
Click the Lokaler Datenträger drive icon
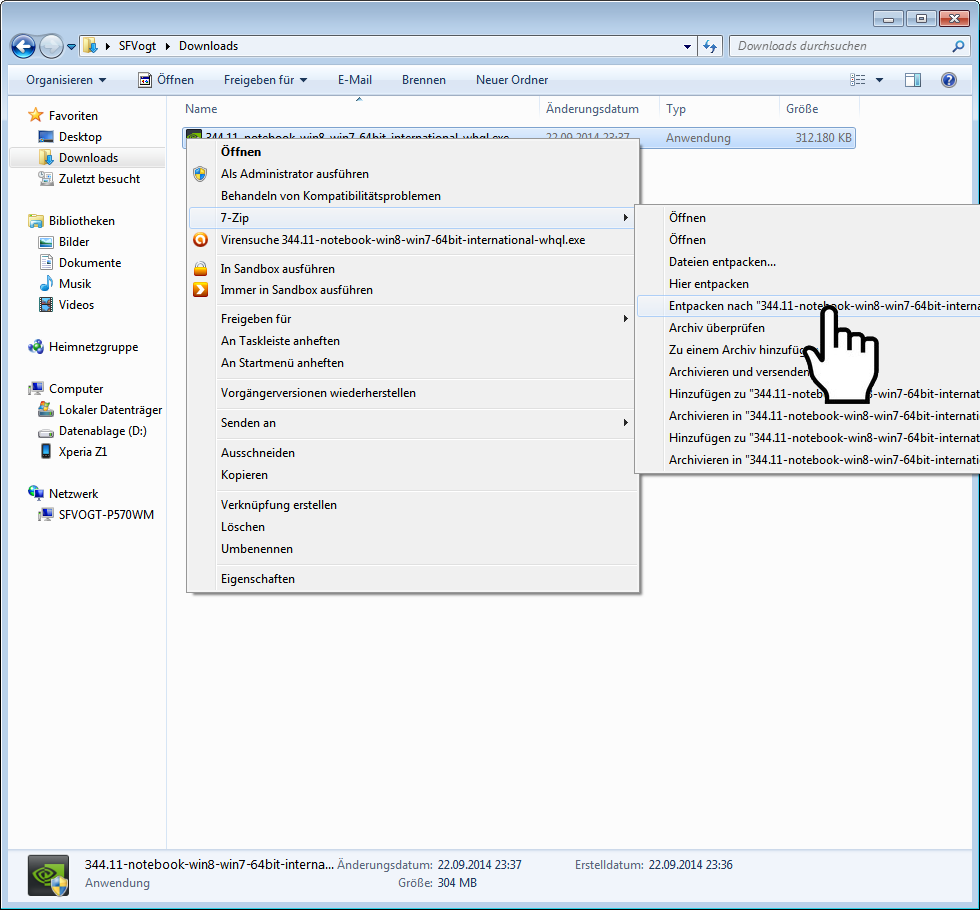coord(46,409)
